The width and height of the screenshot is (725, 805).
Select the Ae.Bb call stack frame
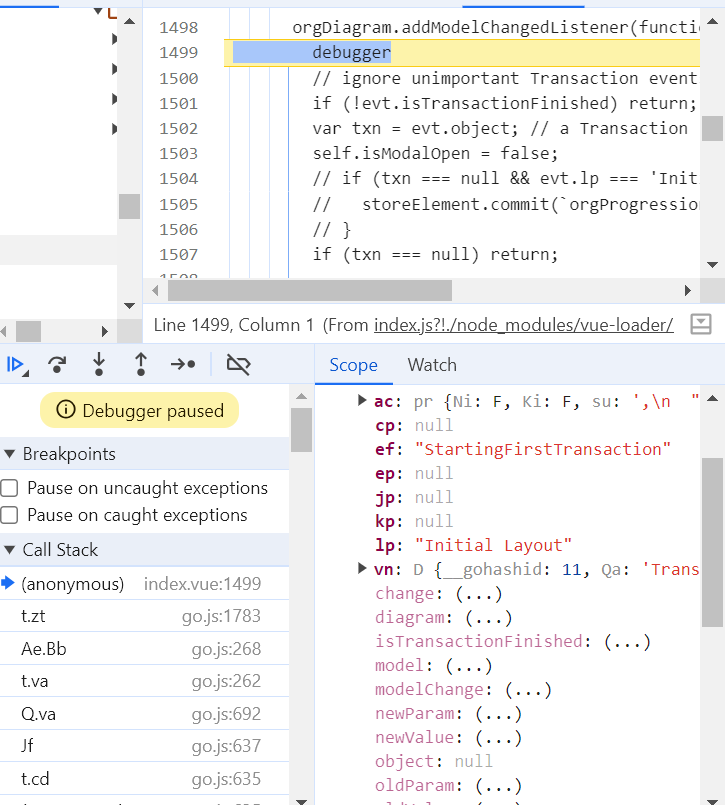(x=144, y=649)
